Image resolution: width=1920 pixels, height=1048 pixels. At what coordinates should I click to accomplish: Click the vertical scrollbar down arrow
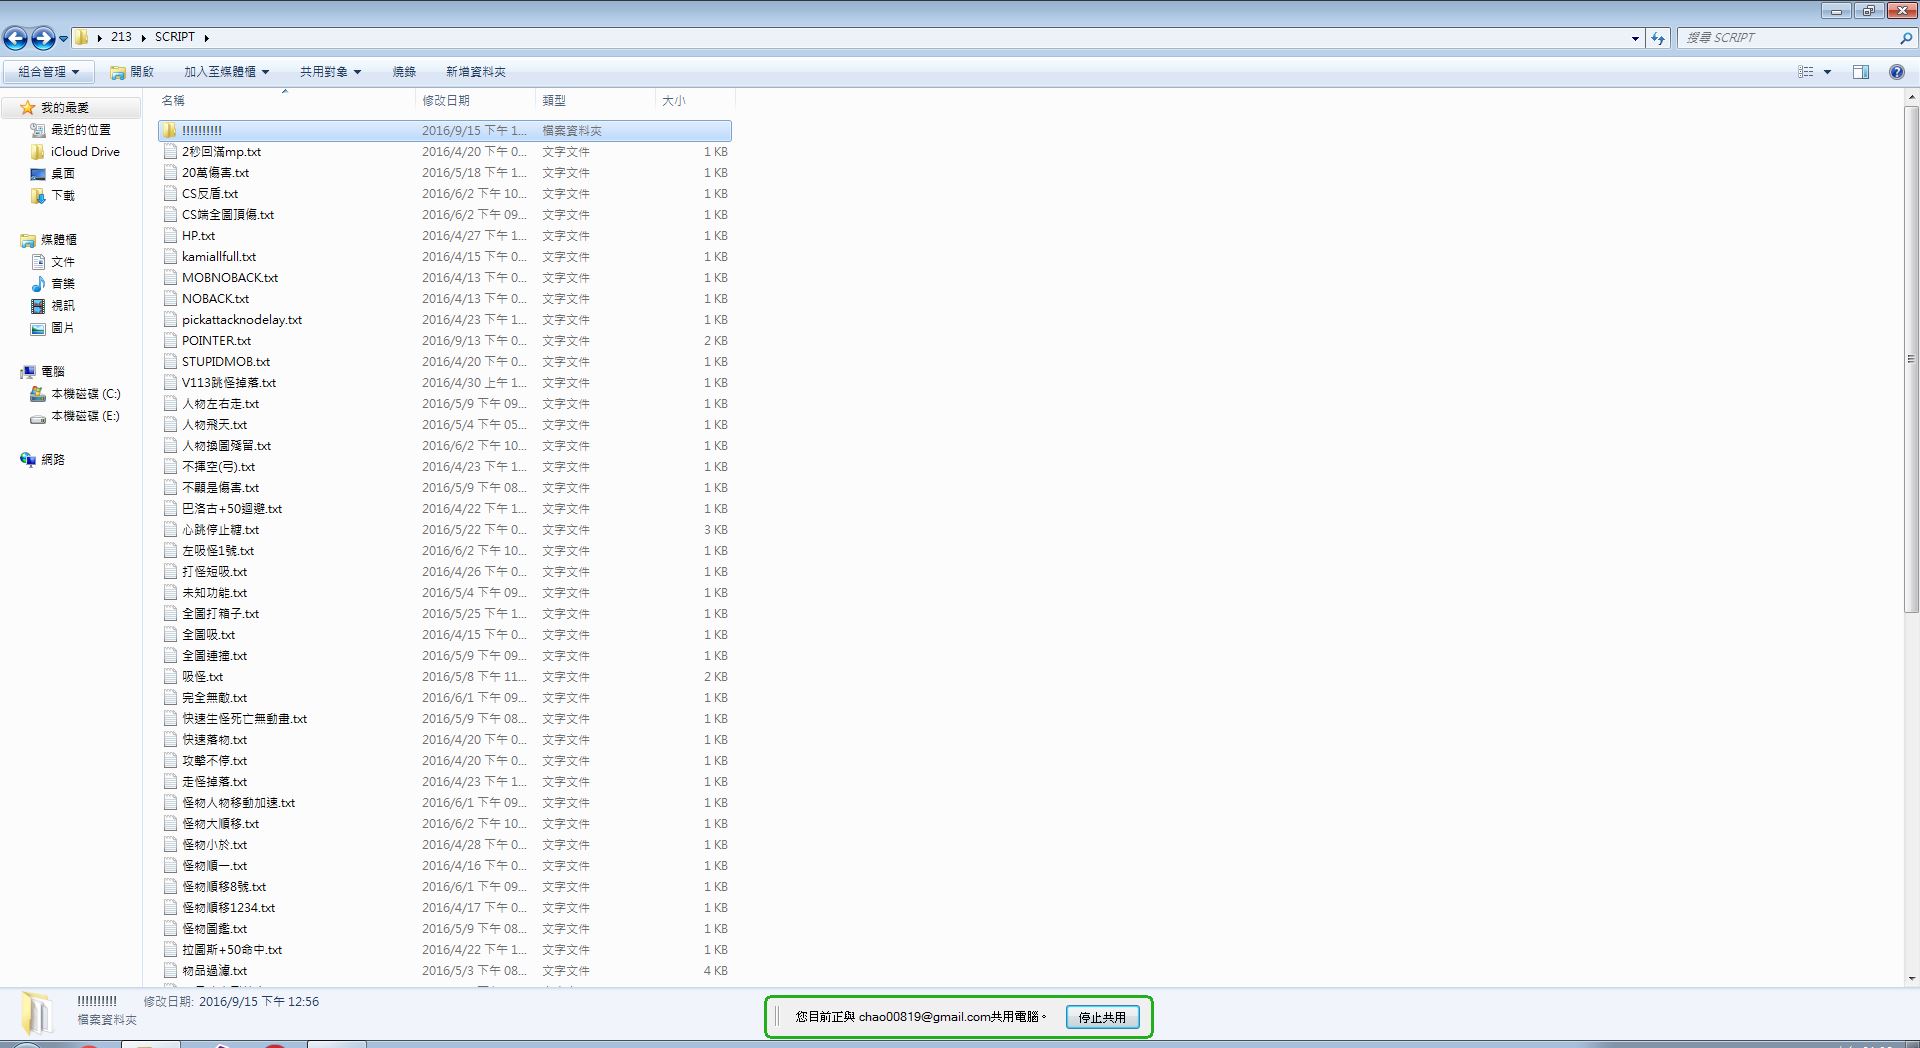tap(1912, 979)
